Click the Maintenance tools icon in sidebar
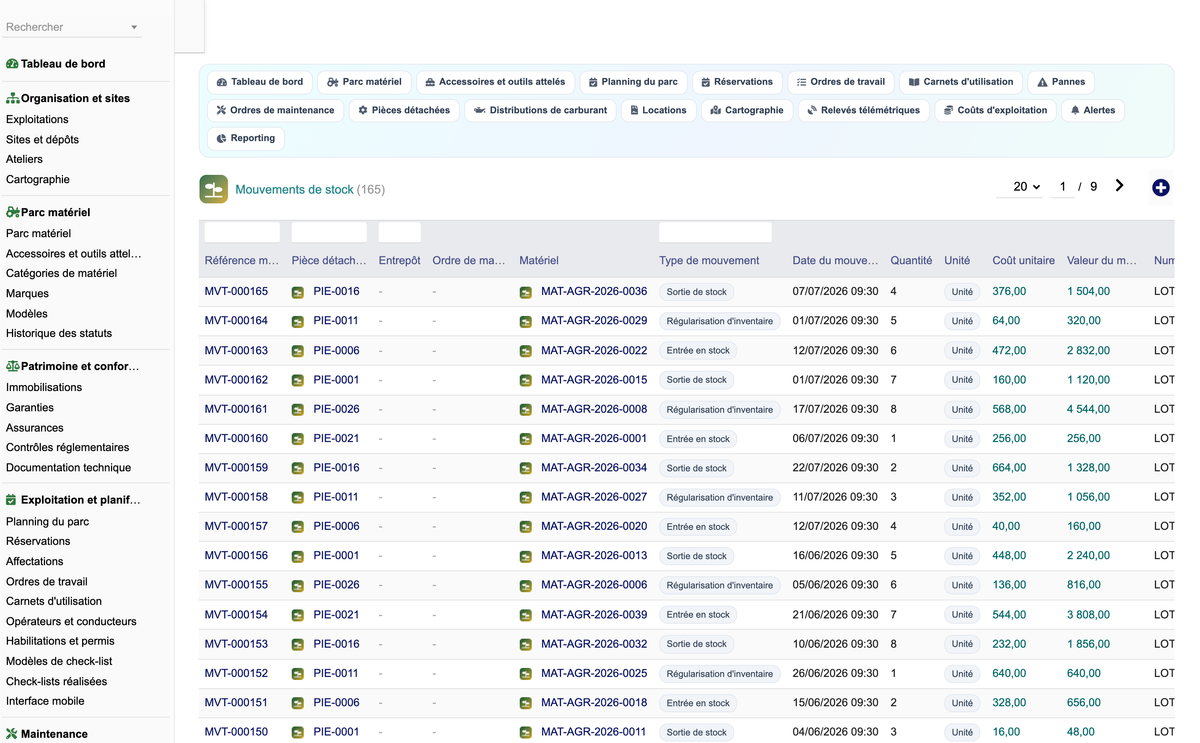Screen dimensions: 1200x743 (x=12, y=734)
